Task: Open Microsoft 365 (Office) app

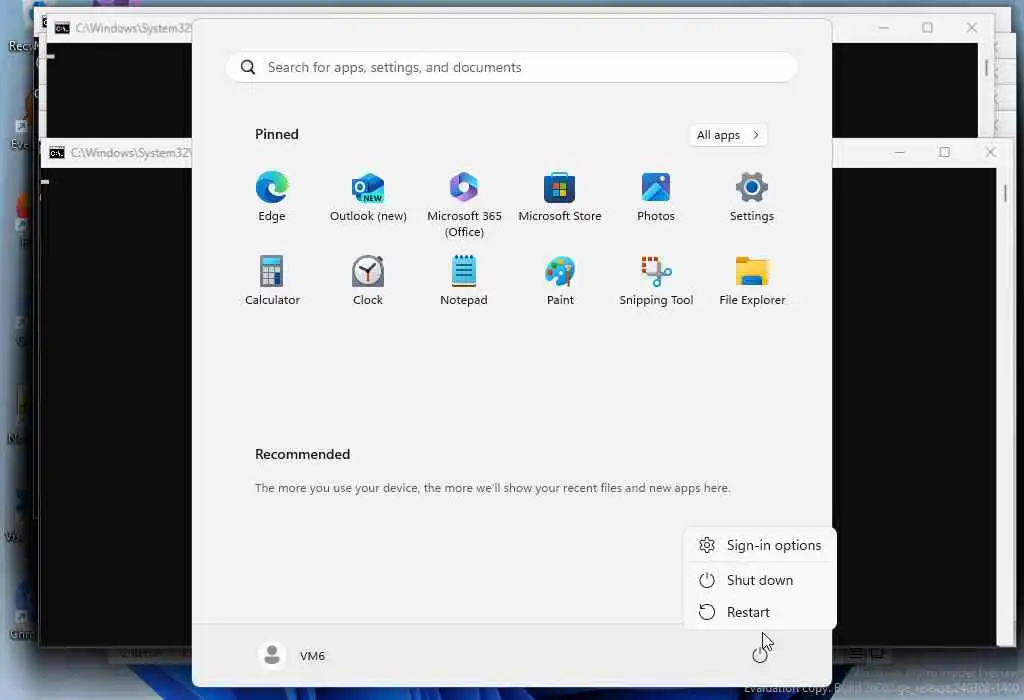Action: 464,204
